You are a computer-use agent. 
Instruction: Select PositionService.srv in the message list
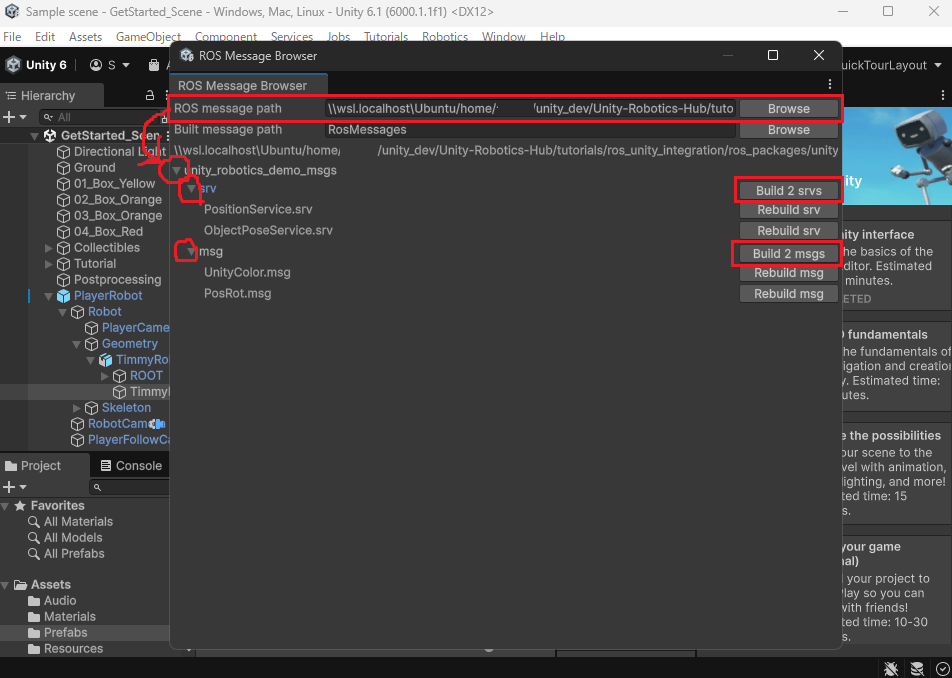pyautogui.click(x=258, y=209)
